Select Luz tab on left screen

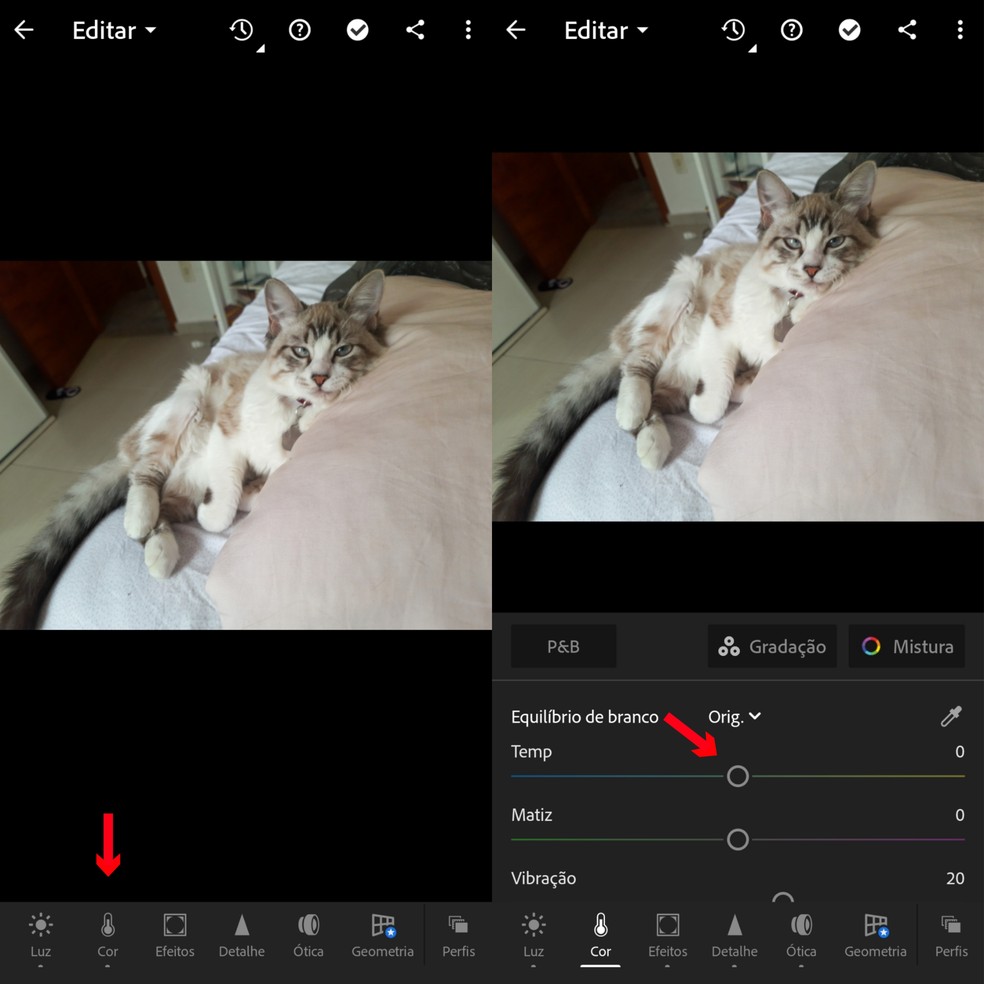[x=41, y=935]
